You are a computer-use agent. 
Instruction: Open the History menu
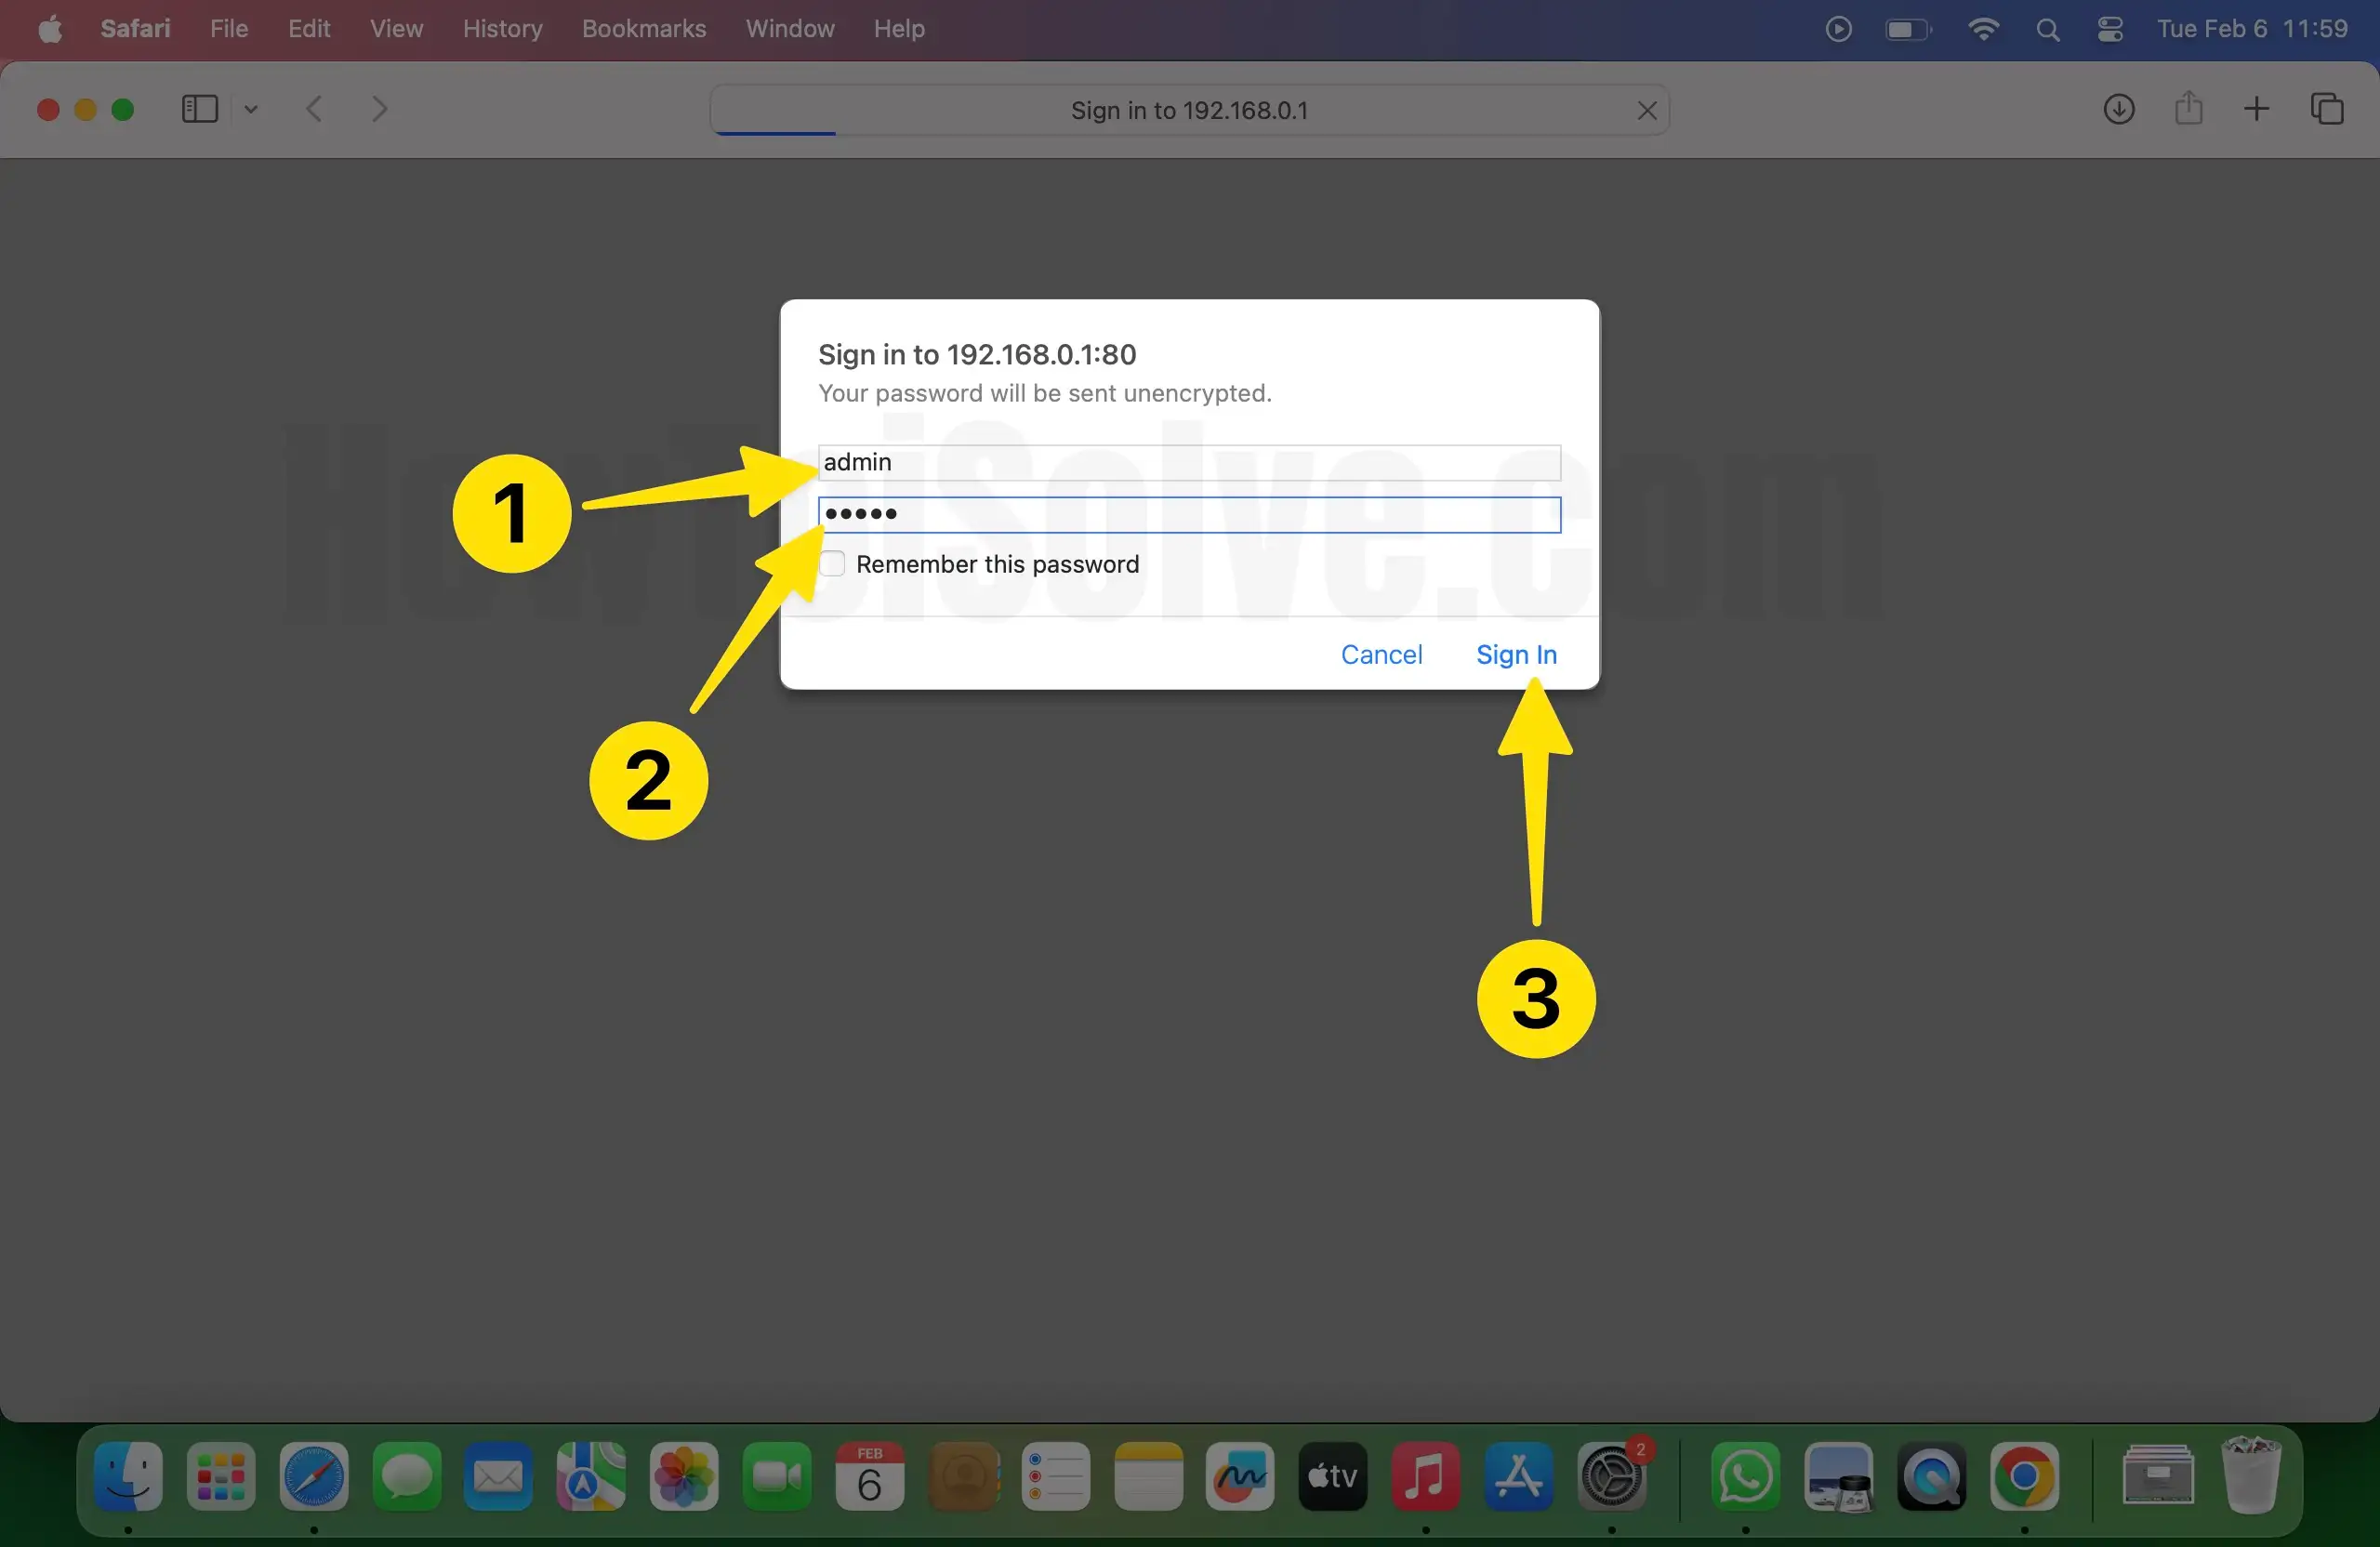pos(501,29)
